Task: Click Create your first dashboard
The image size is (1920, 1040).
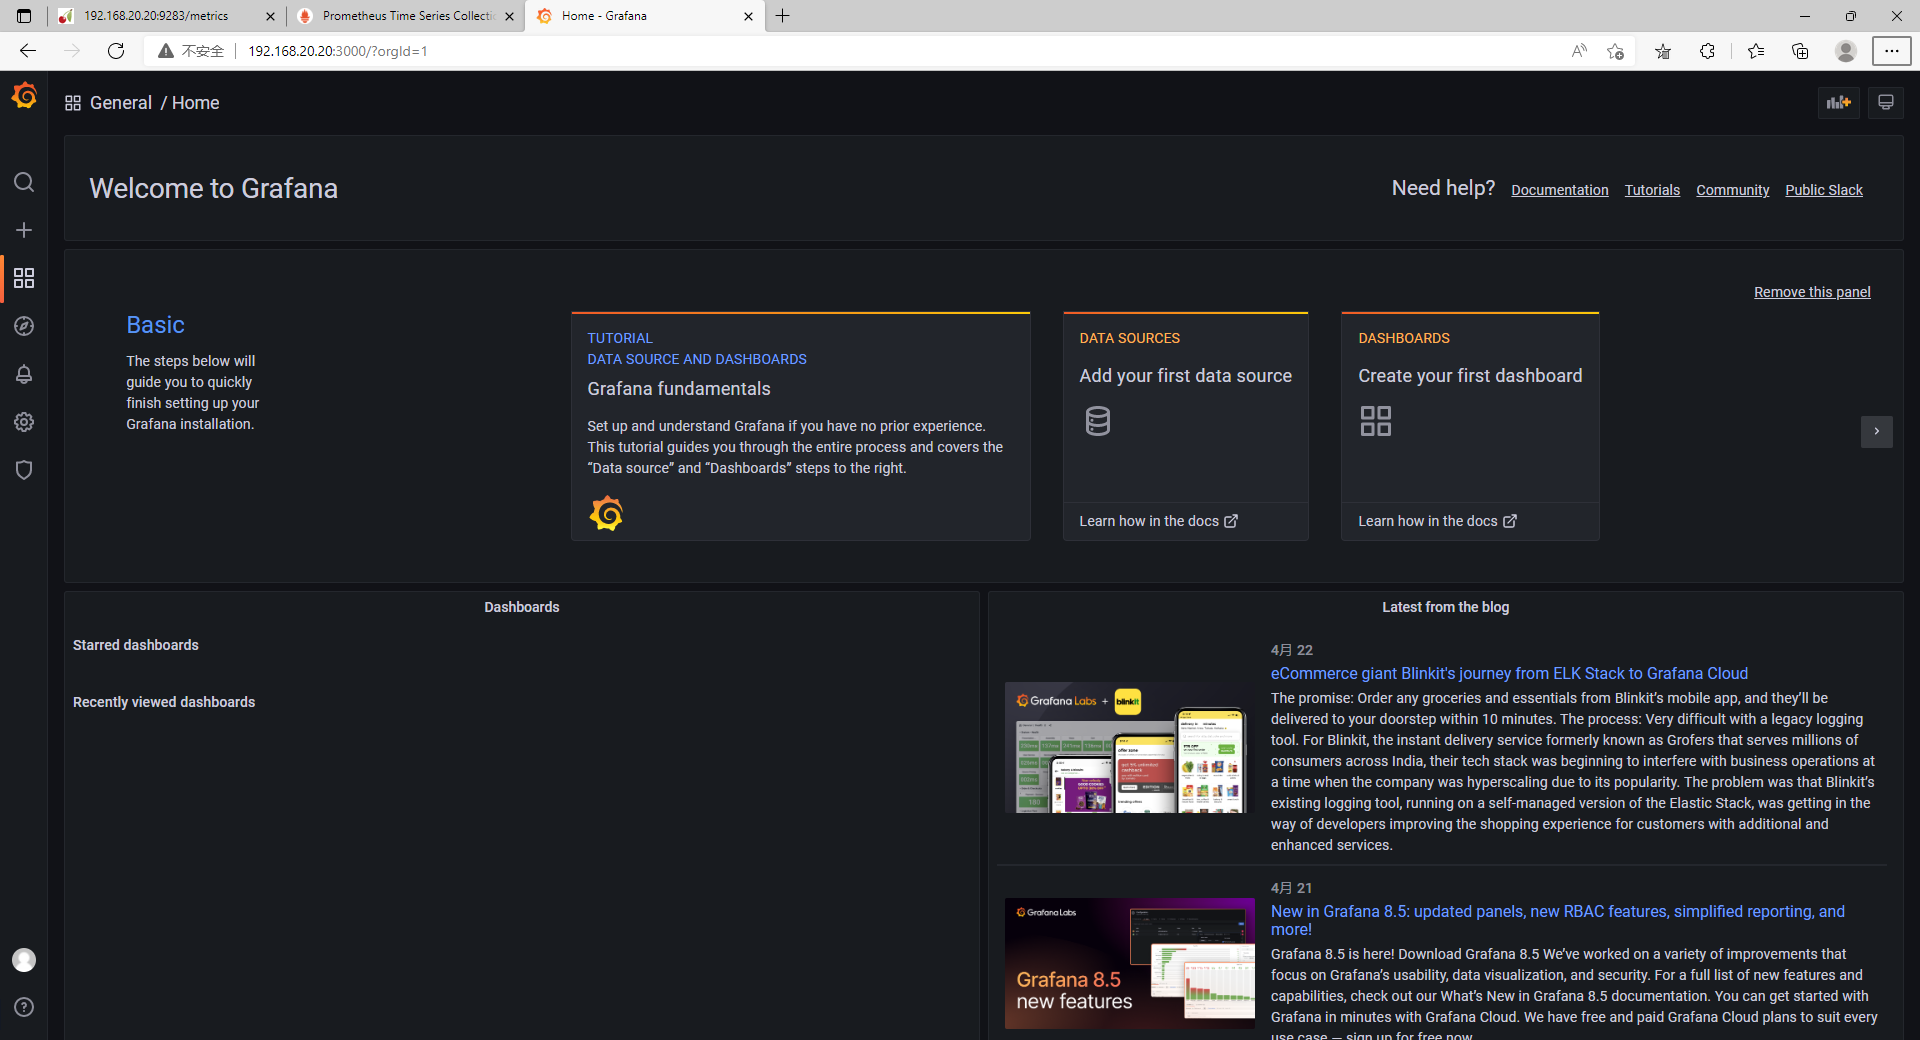Action: [x=1470, y=376]
